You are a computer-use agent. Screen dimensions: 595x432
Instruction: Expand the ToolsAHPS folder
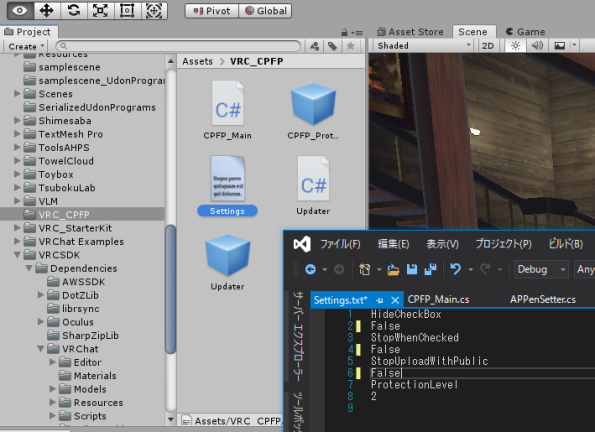coord(17,147)
